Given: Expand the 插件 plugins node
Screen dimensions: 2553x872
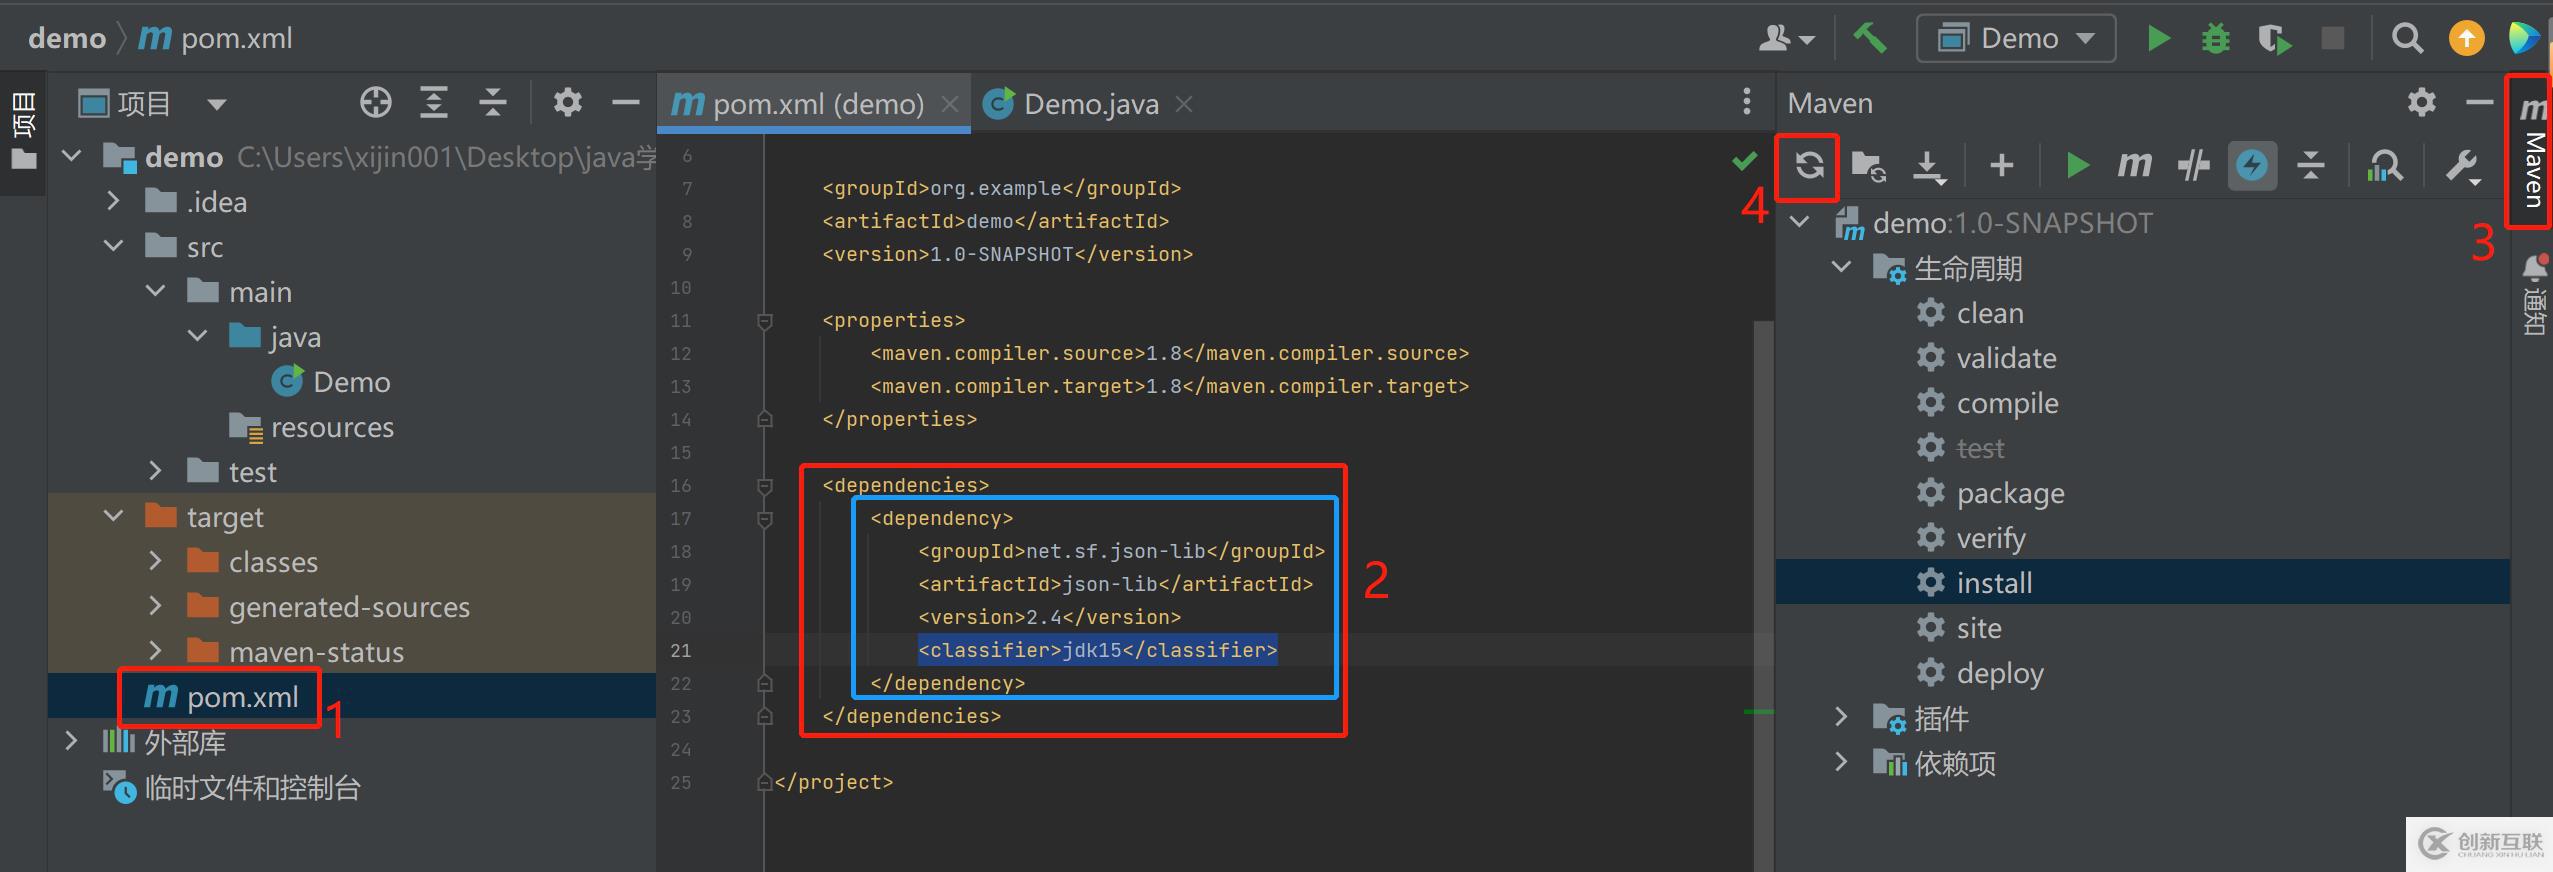Looking at the screenshot, I should coord(1841,716).
